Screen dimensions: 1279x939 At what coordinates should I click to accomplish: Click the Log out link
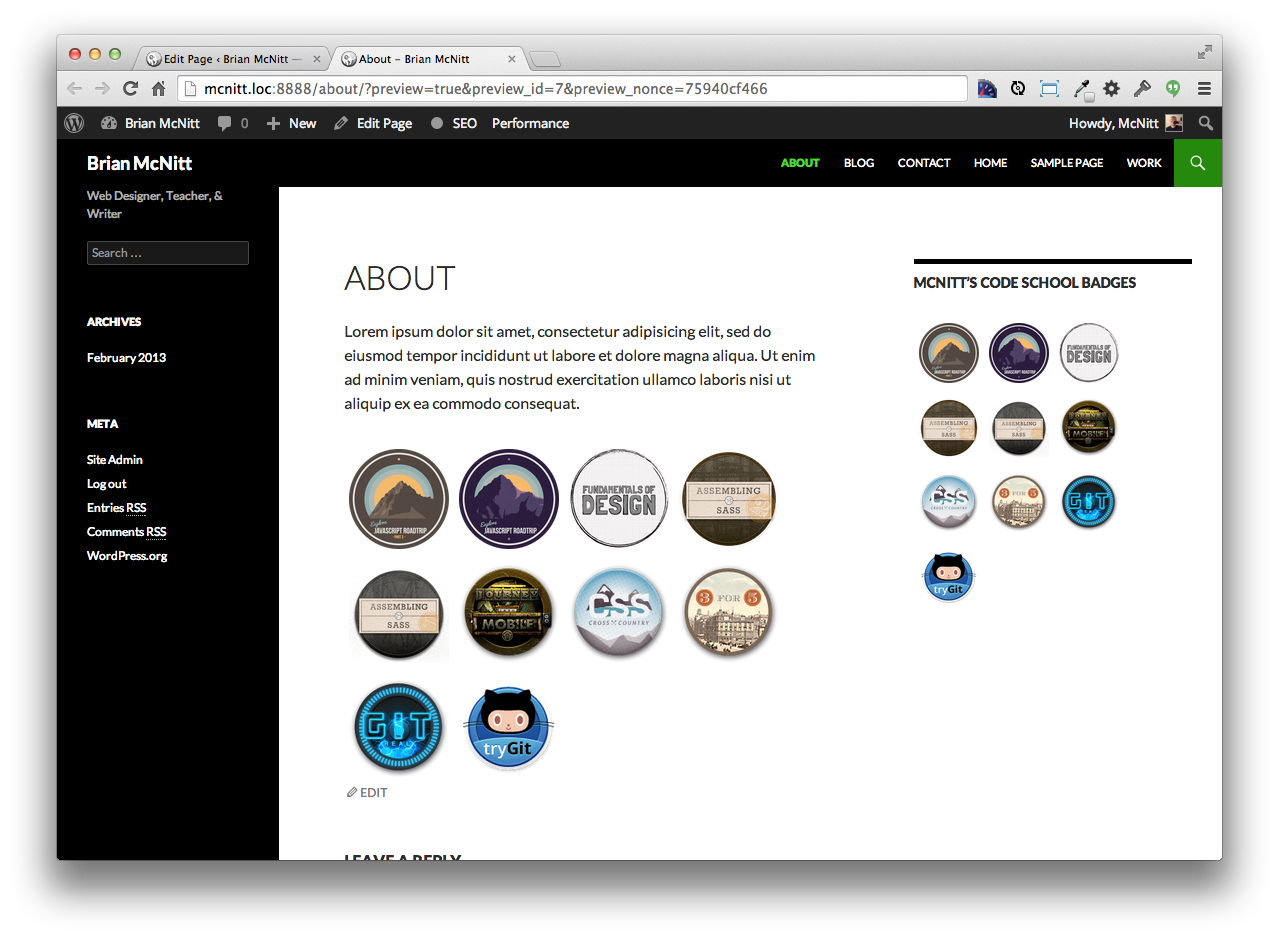(x=107, y=483)
